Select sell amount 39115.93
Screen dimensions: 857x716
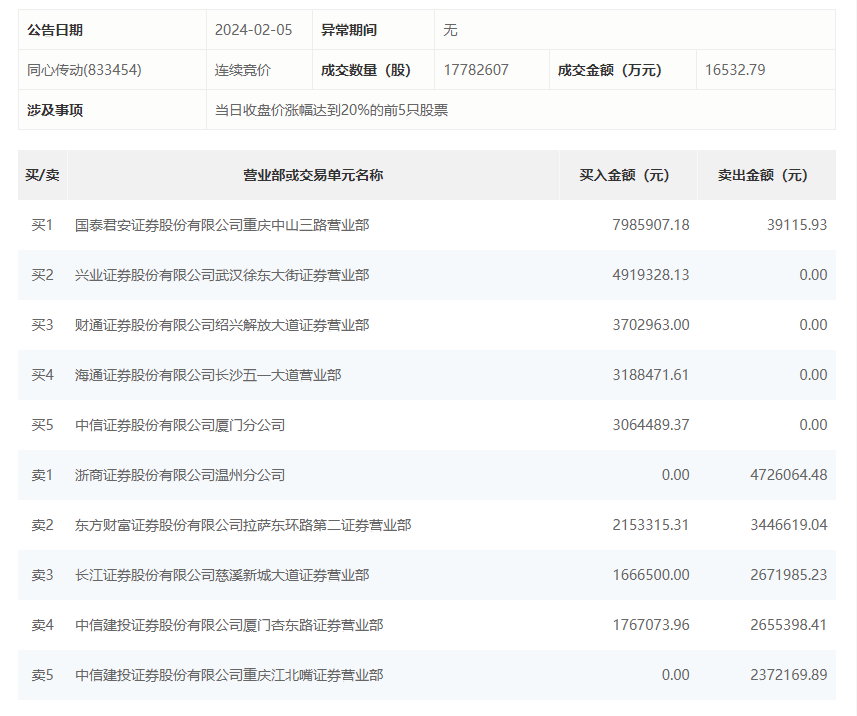pos(797,225)
